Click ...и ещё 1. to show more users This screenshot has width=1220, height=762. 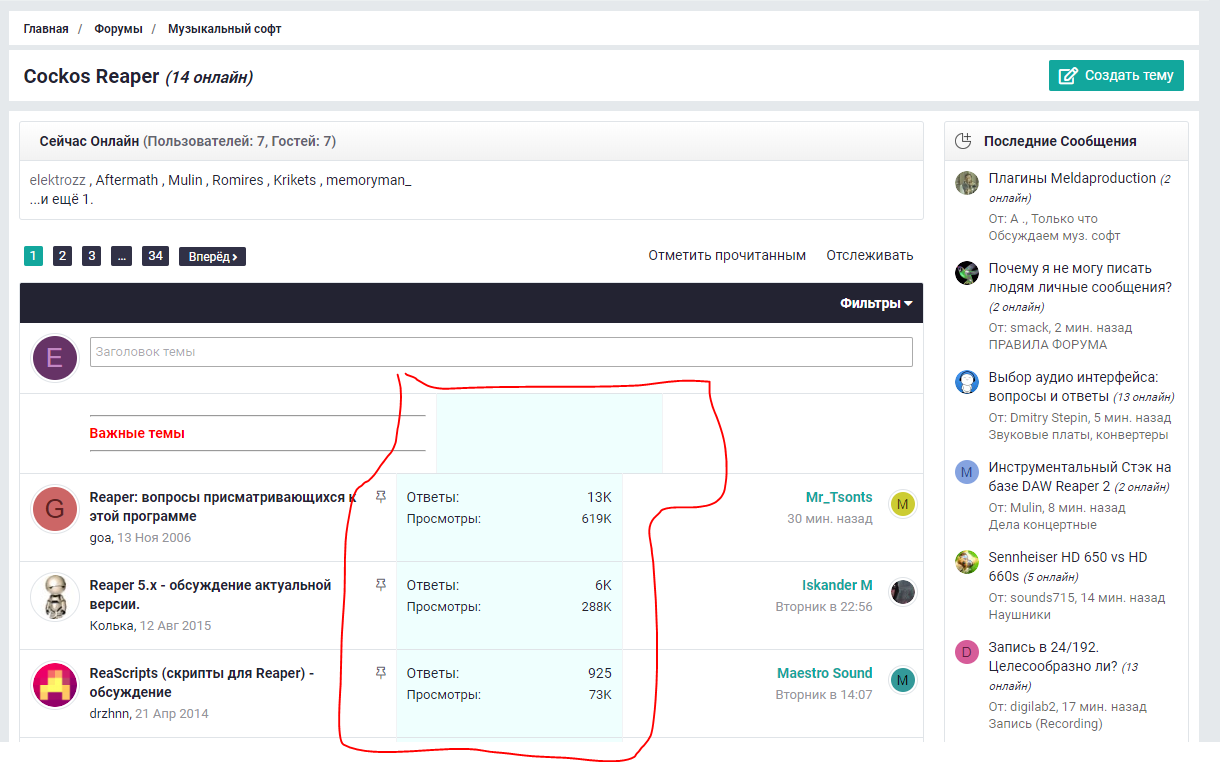pyautogui.click(x=62, y=199)
